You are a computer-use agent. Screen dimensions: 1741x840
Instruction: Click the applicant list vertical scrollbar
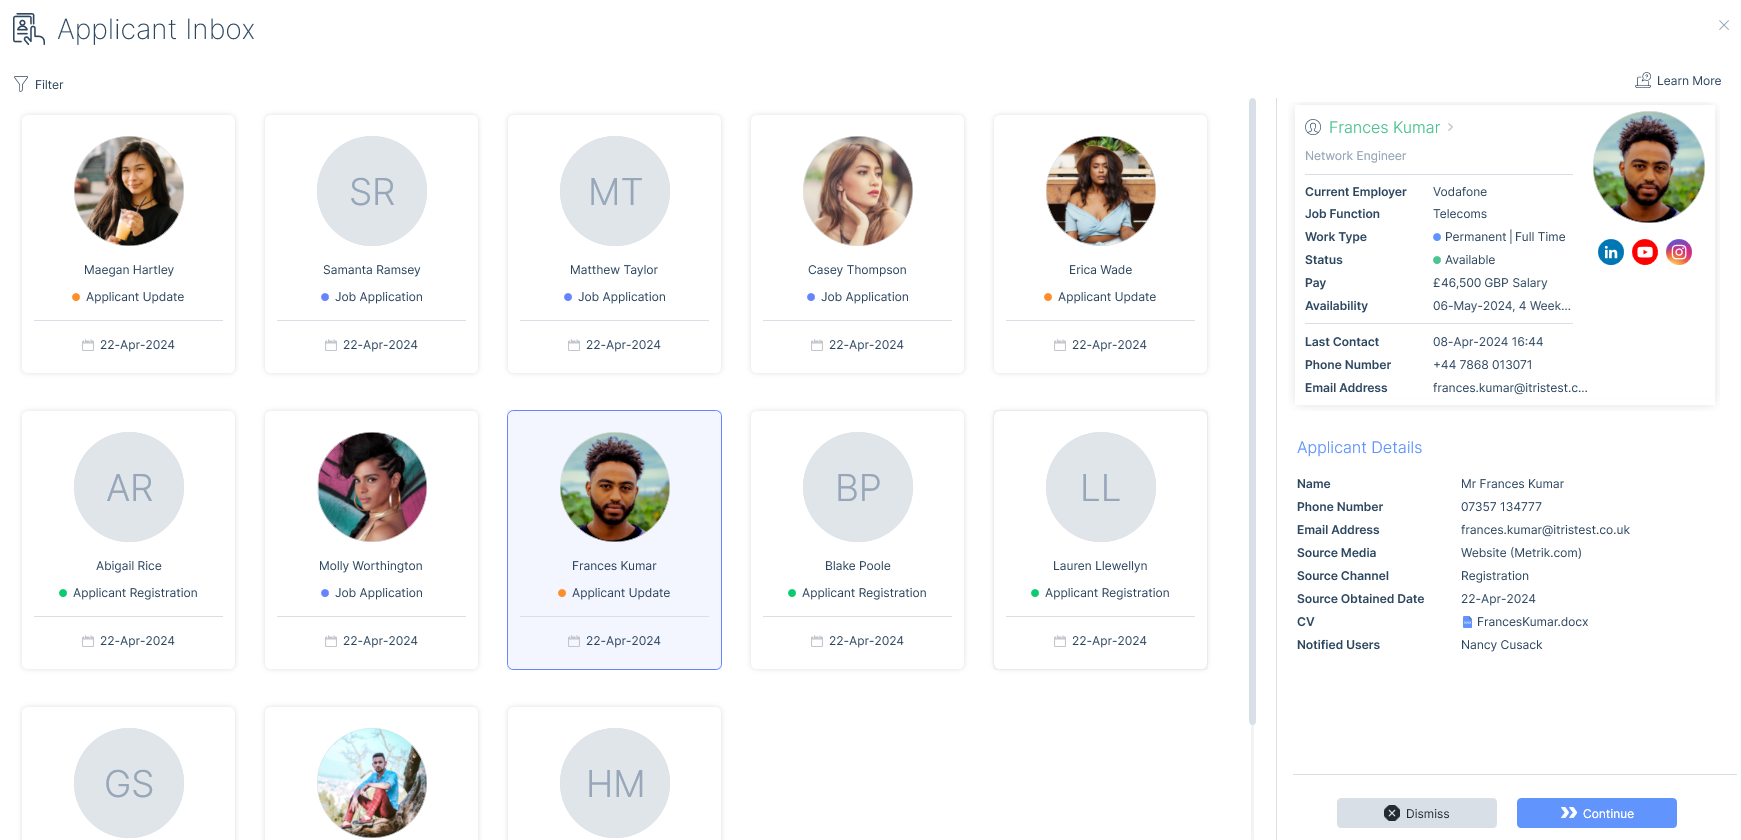pyautogui.click(x=1252, y=410)
